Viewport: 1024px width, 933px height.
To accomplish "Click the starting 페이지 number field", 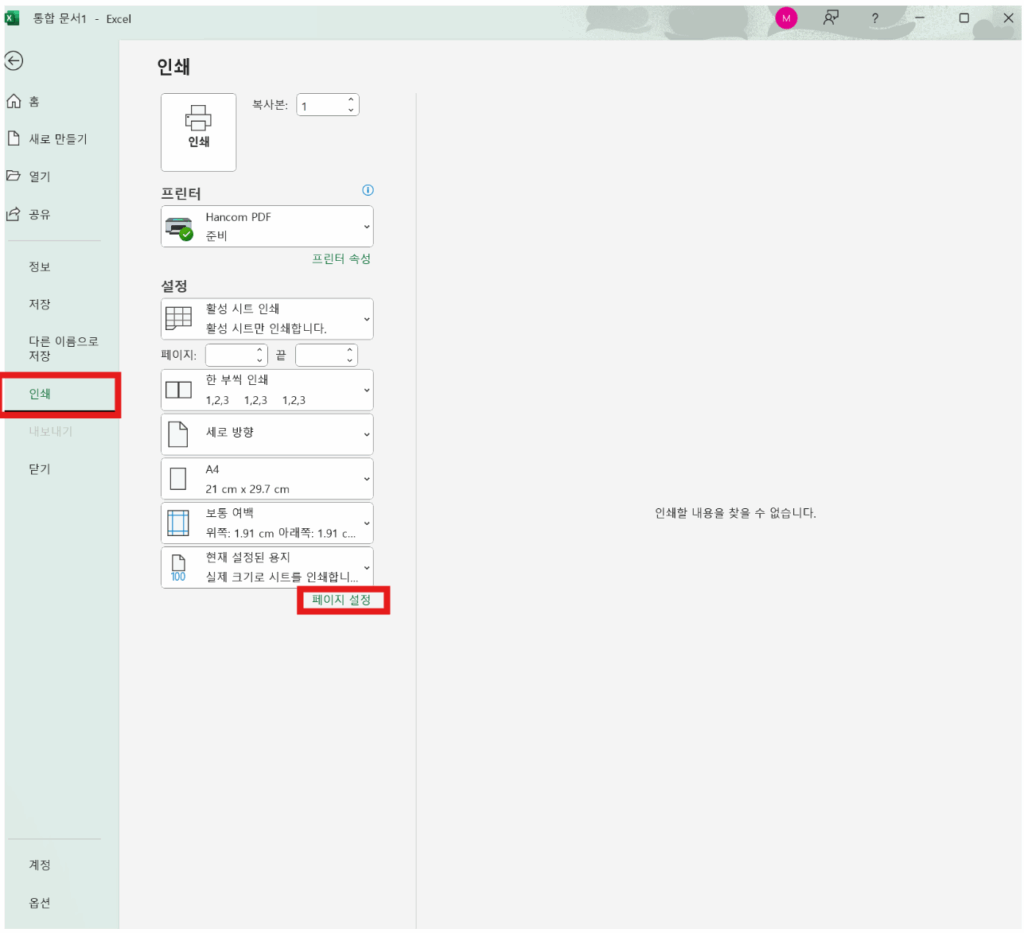I will pos(232,354).
